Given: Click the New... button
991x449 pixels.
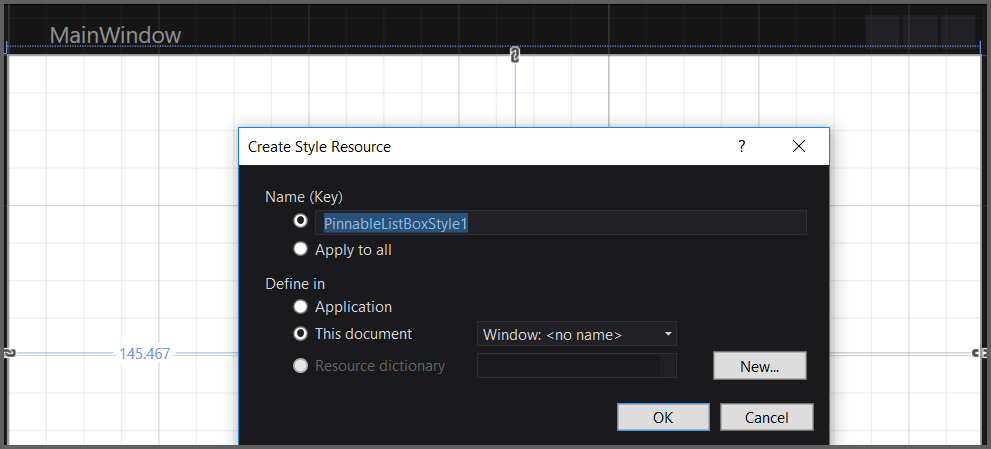Looking at the screenshot, I should (x=759, y=366).
